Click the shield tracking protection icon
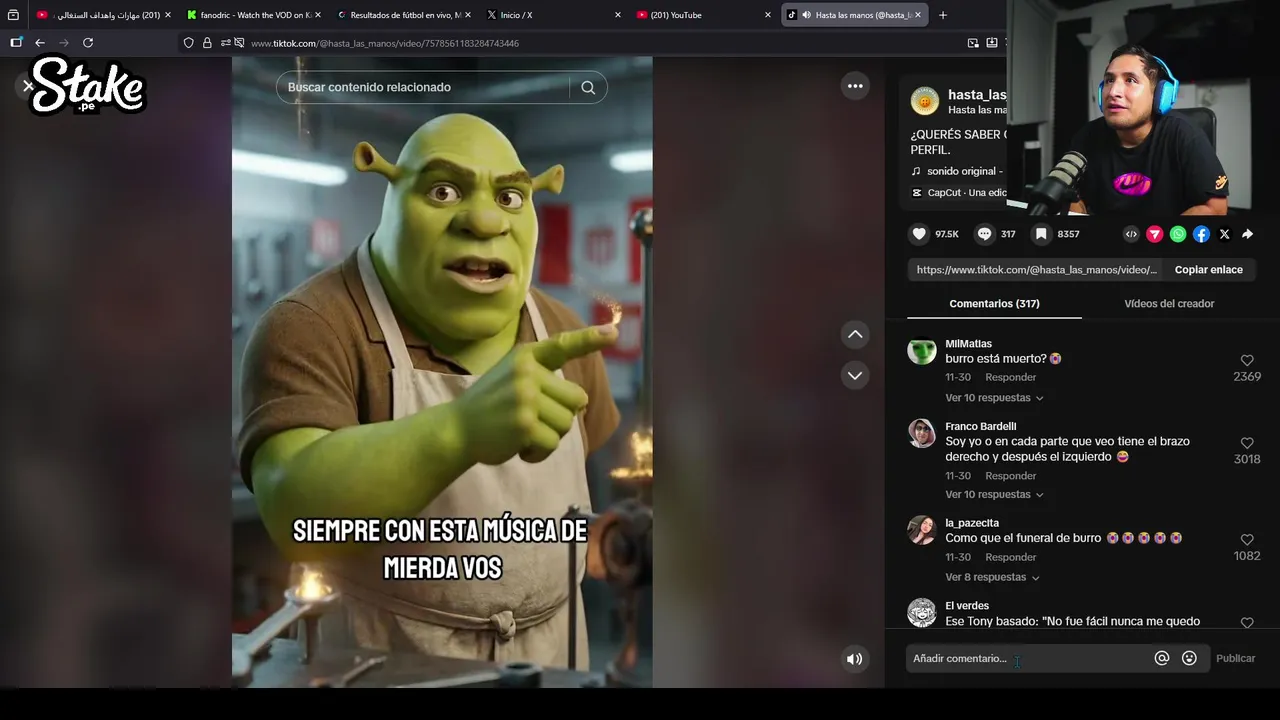 188,43
